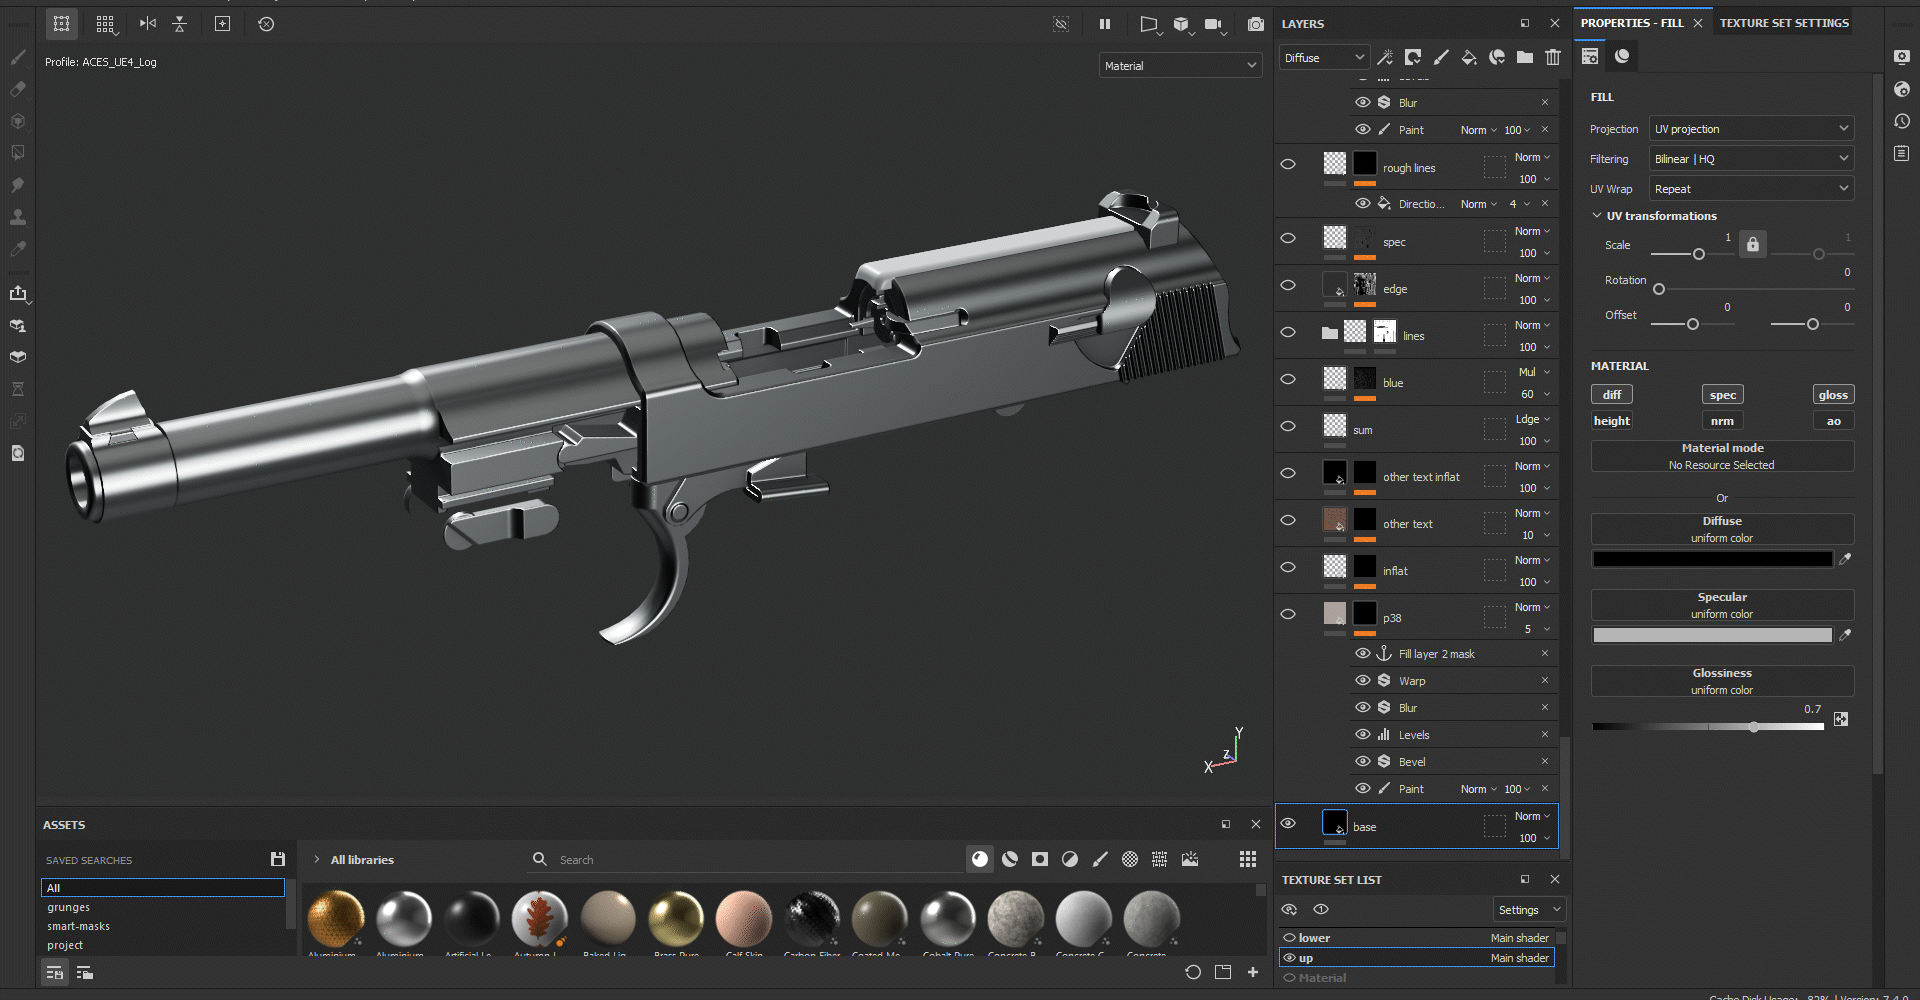Viewport: 1920px width, 1000px height.
Task: Switch to the Texture Set Settings tab
Action: point(1783,22)
